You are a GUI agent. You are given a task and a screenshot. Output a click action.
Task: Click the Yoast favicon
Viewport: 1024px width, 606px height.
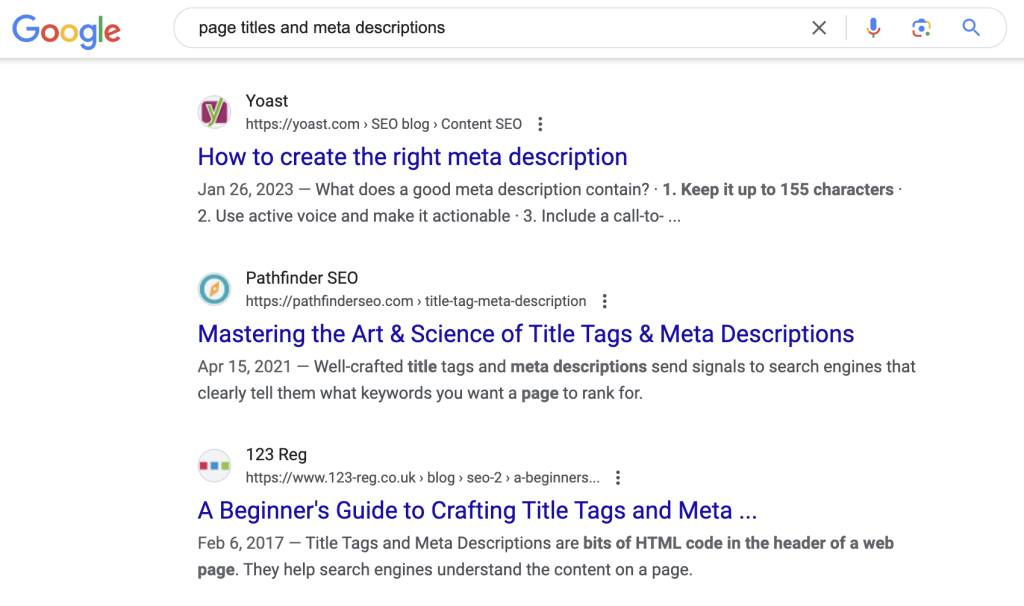coord(214,112)
